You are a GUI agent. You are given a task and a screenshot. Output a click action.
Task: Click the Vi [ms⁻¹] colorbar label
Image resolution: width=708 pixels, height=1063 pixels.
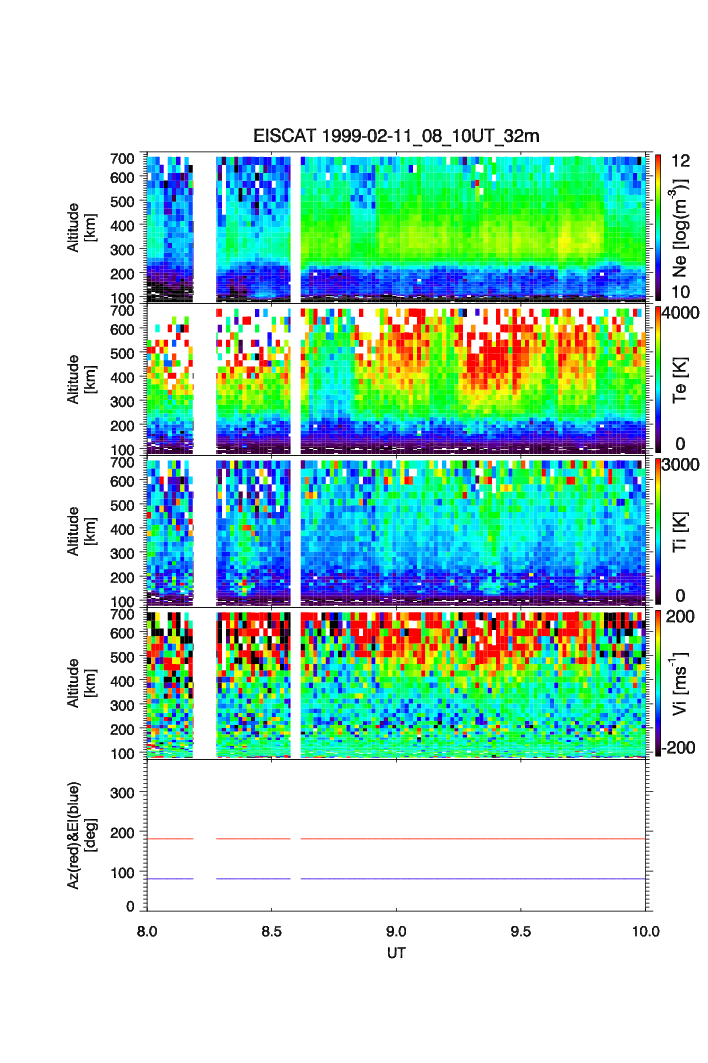682,682
